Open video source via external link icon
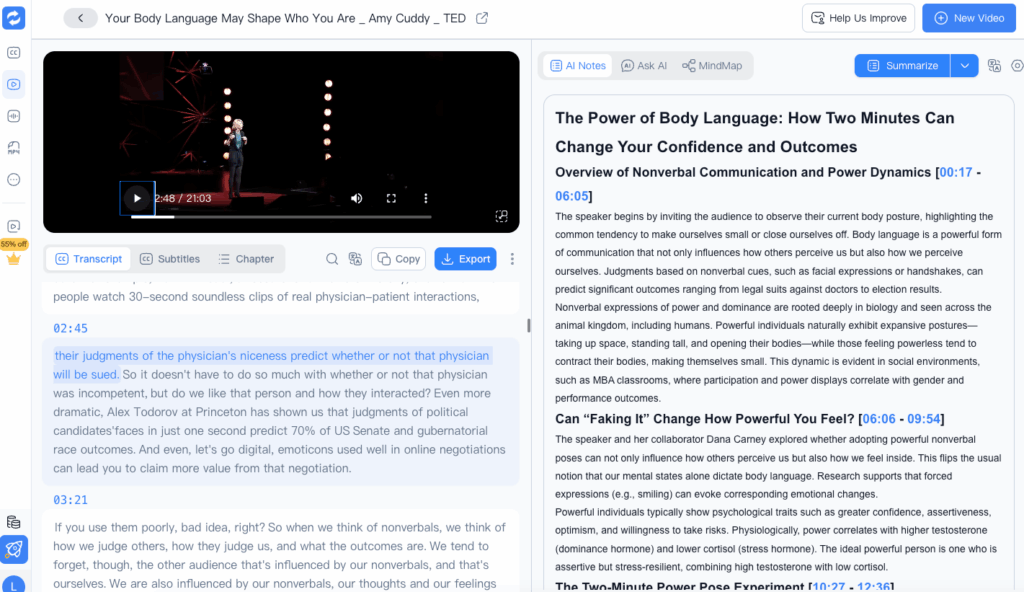This screenshot has height=592, width=1024. point(482,18)
